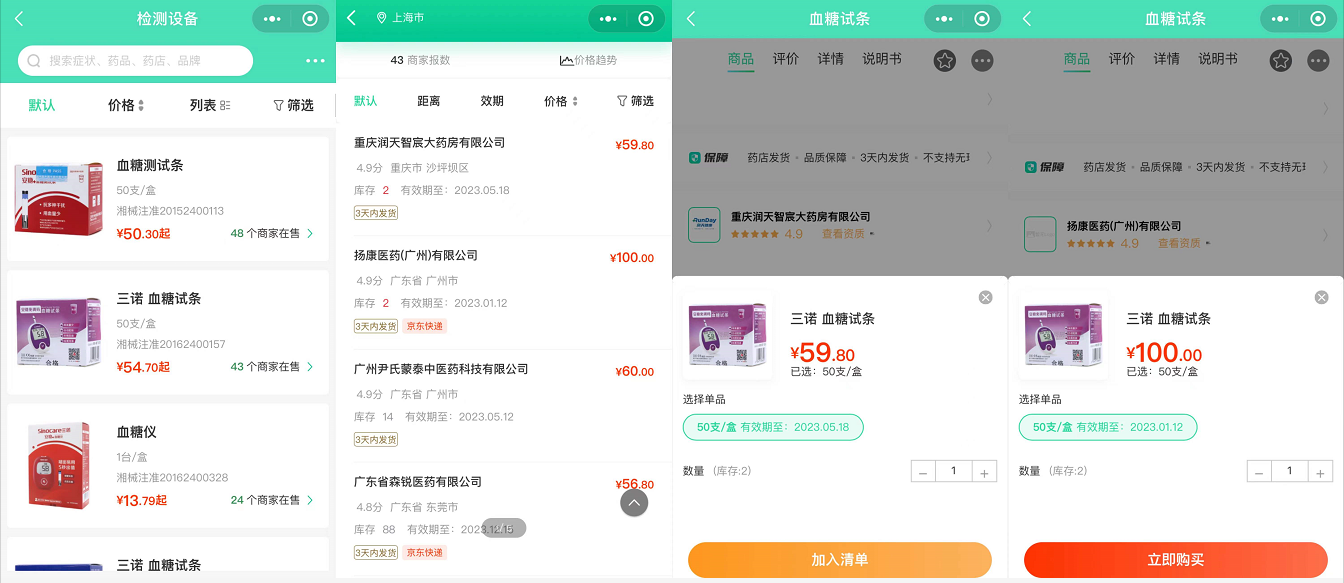Click quantity field in ¥59.80 popup
This screenshot has height=583, width=1344.
[x=954, y=471]
